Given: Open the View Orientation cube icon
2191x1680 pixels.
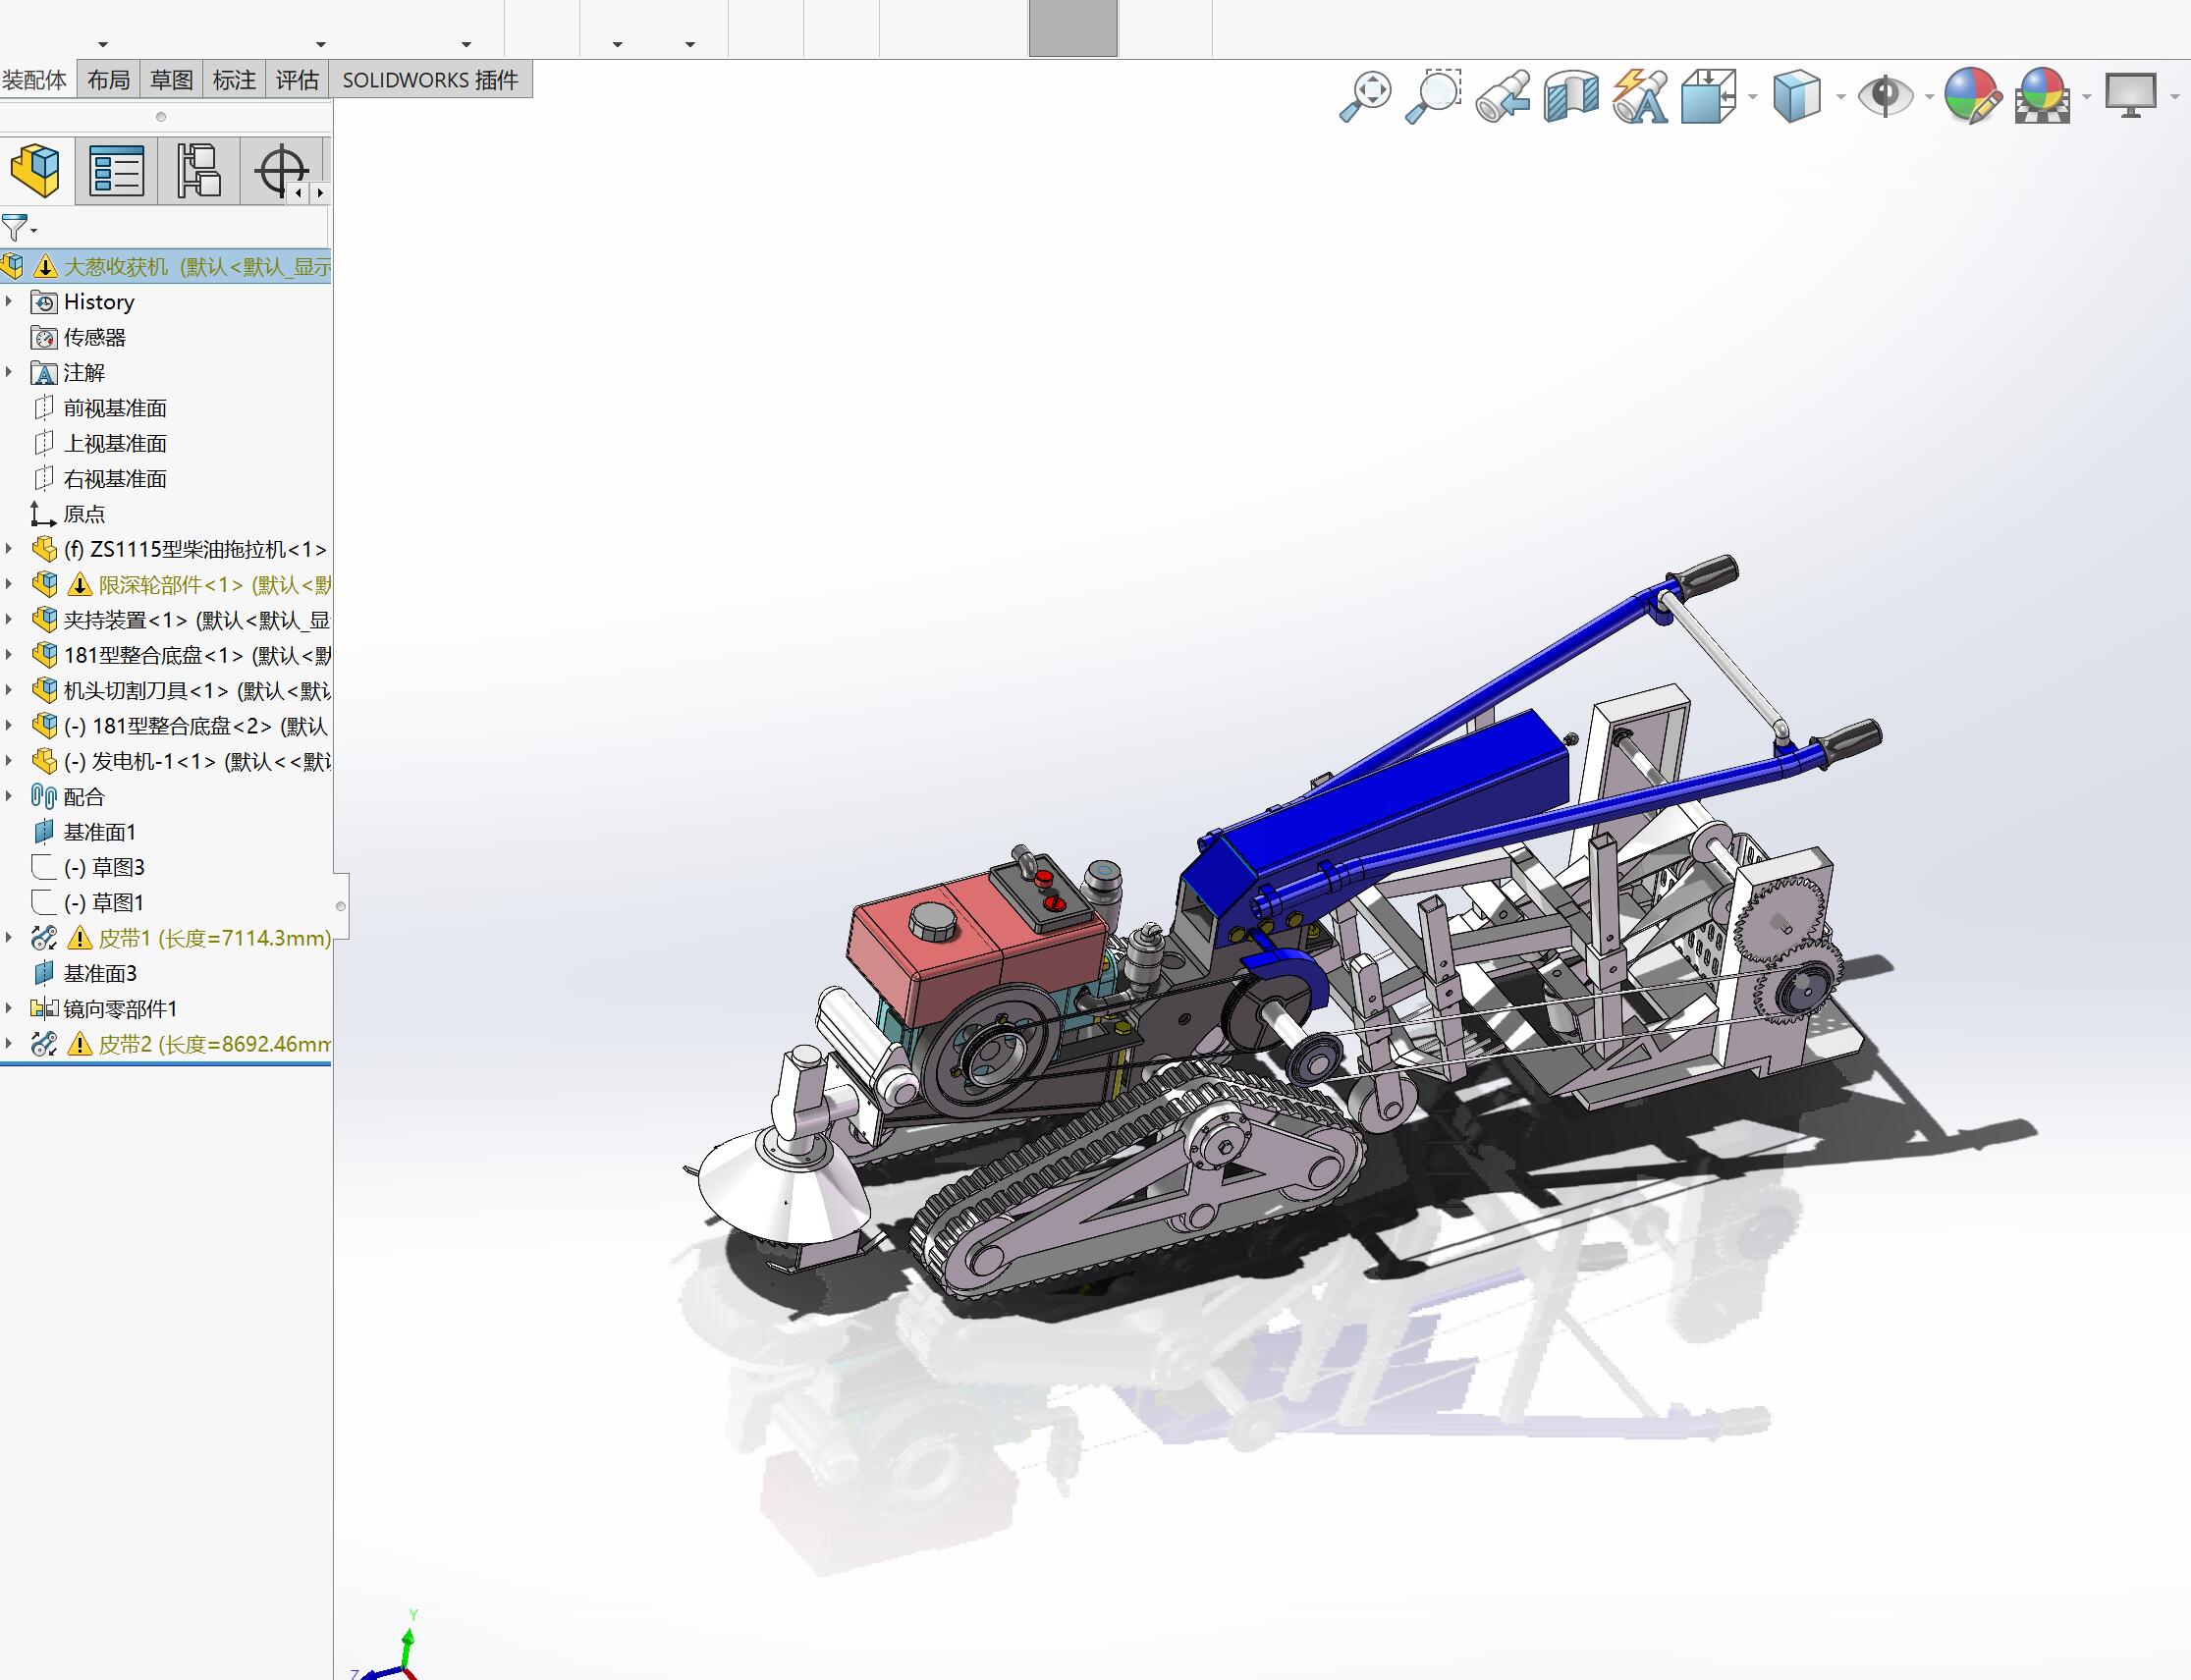Looking at the screenshot, I should coord(1709,97).
